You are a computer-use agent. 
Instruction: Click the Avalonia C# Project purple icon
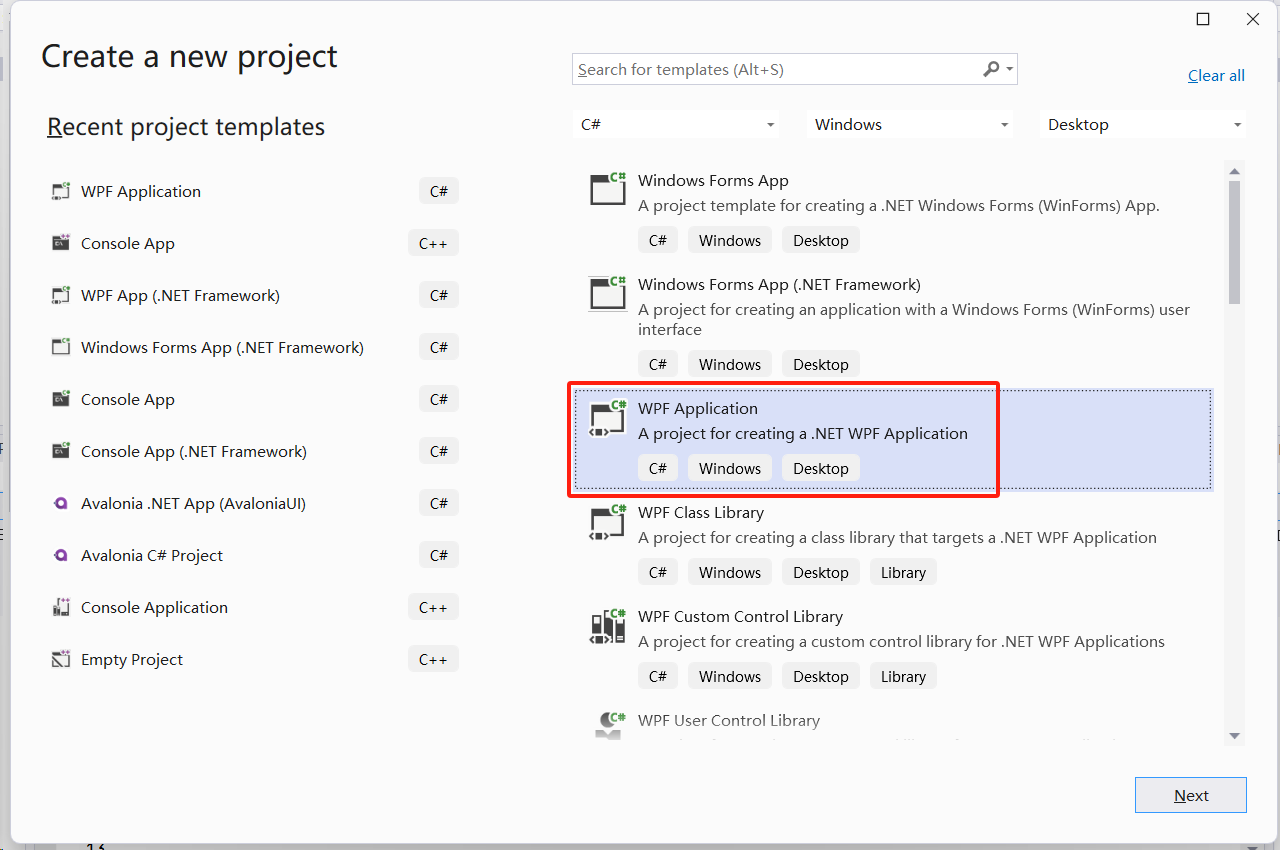(61, 555)
